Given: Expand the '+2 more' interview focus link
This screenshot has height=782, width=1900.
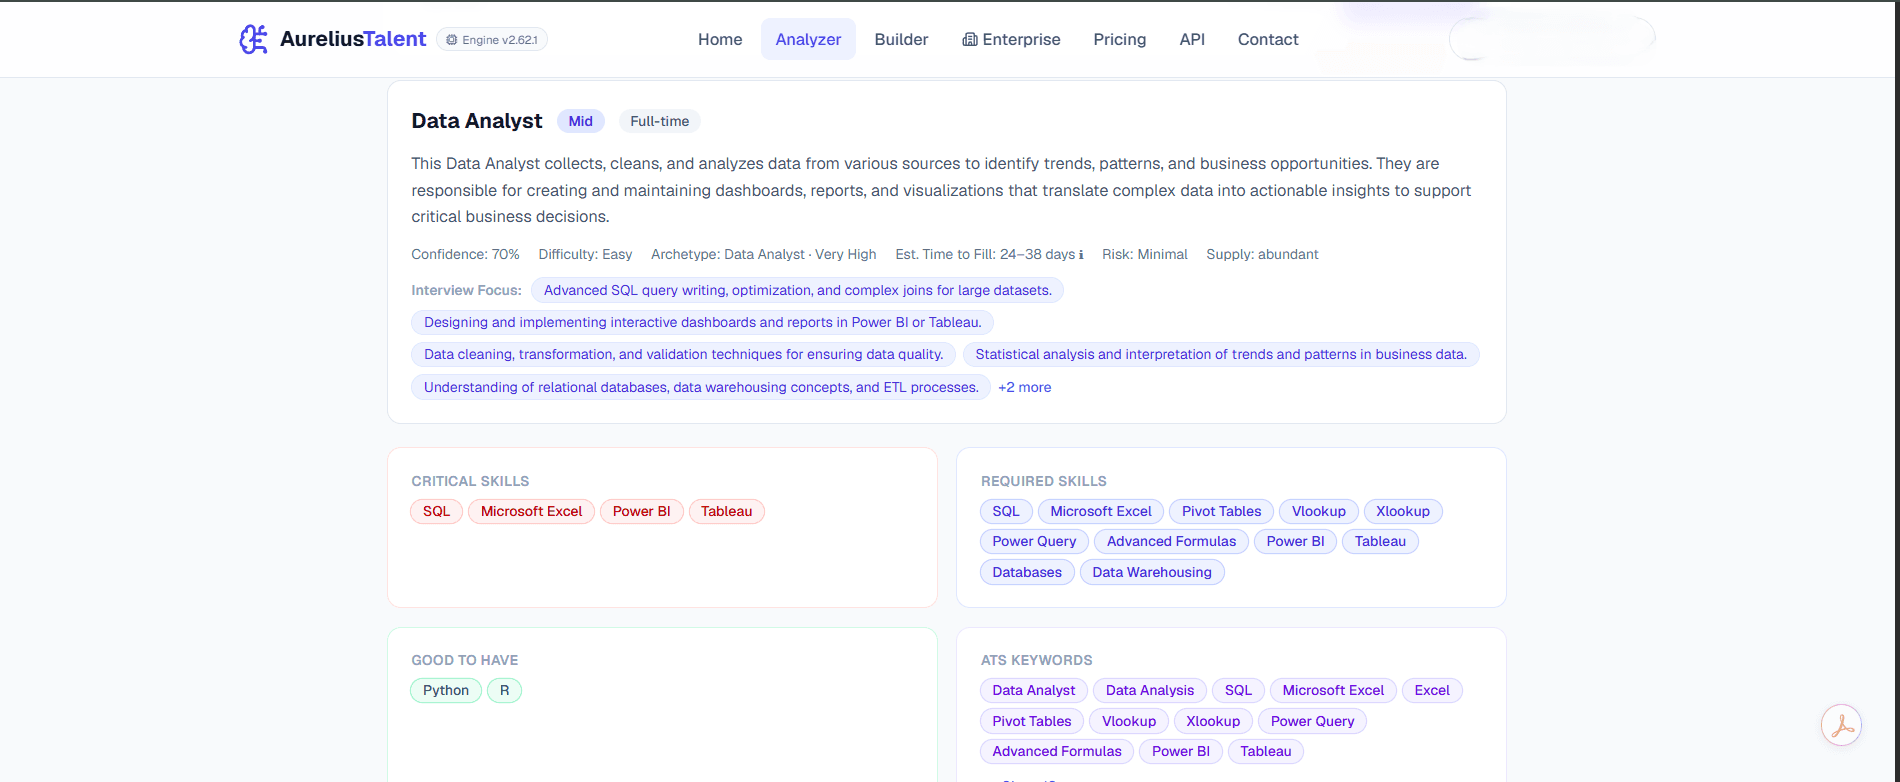Looking at the screenshot, I should click(1024, 387).
